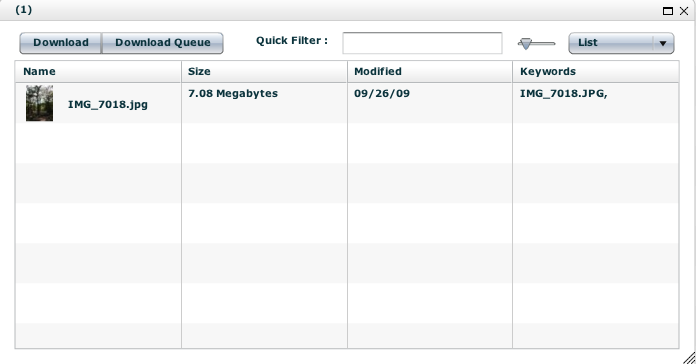Click the resize grip in corner
Image resolution: width=696 pixels, height=364 pixels.
click(x=689, y=358)
